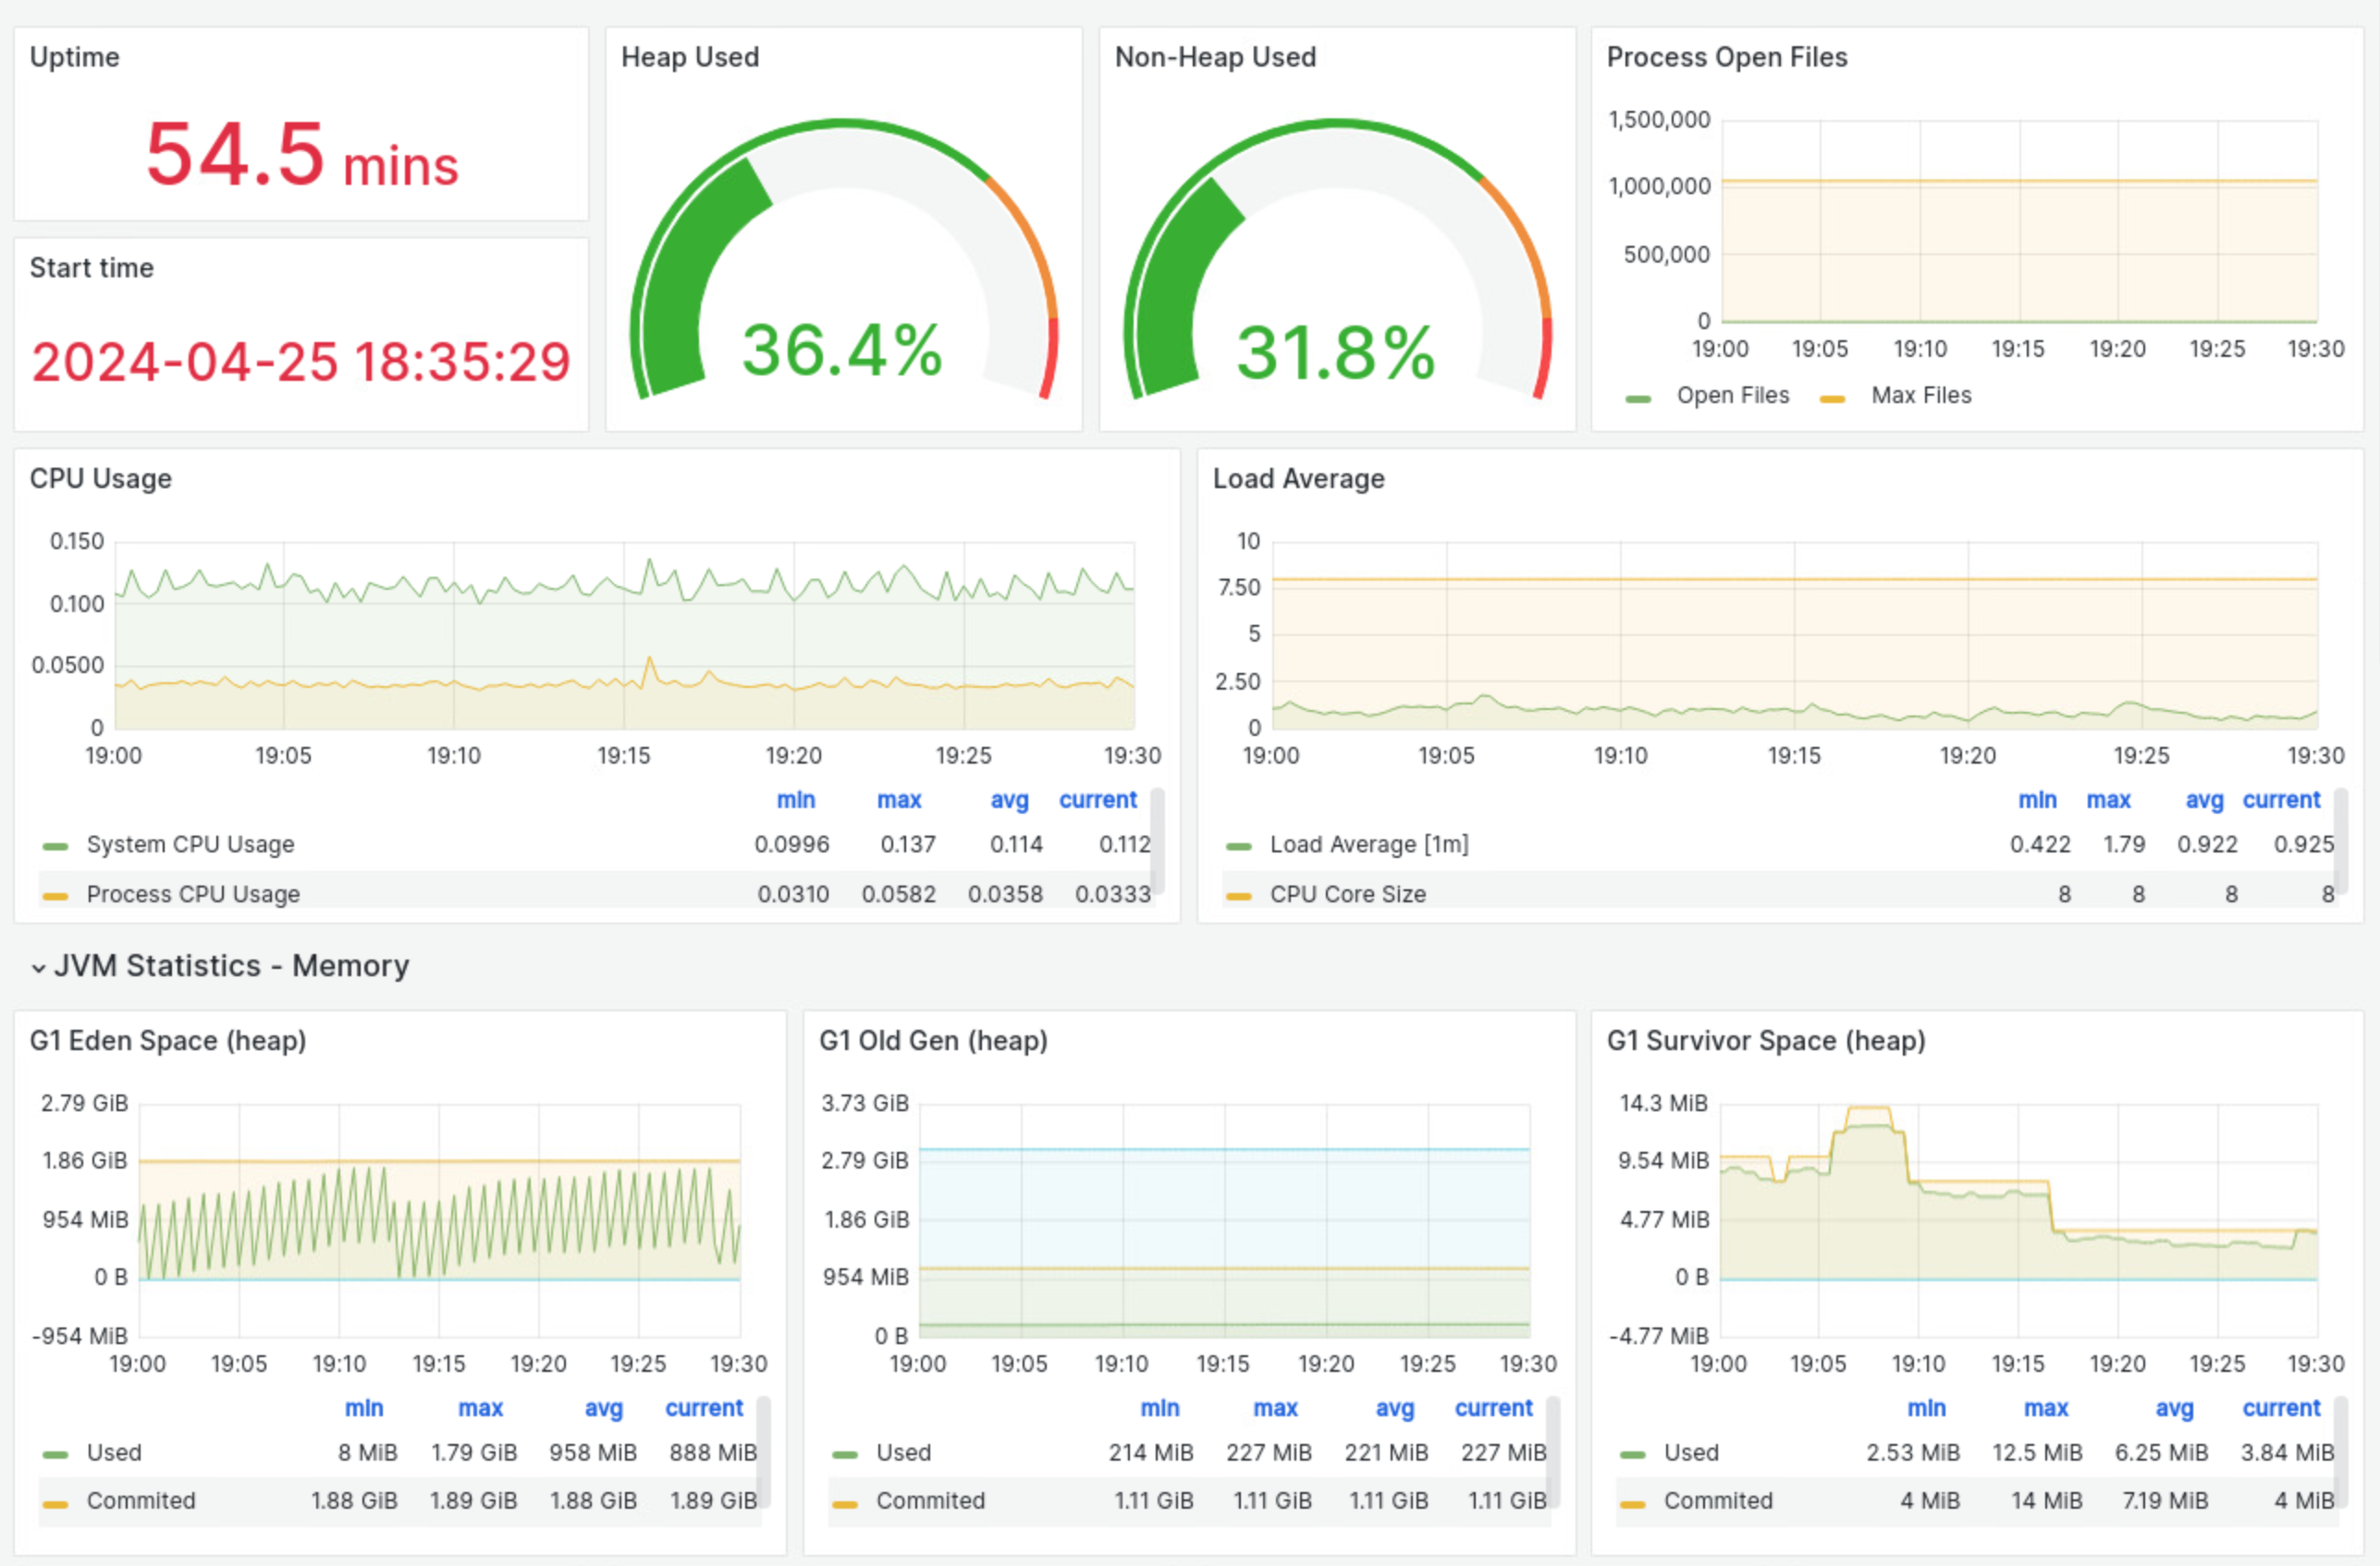
Task: Sort Load Average legend by max
Action: (x=2108, y=800)
